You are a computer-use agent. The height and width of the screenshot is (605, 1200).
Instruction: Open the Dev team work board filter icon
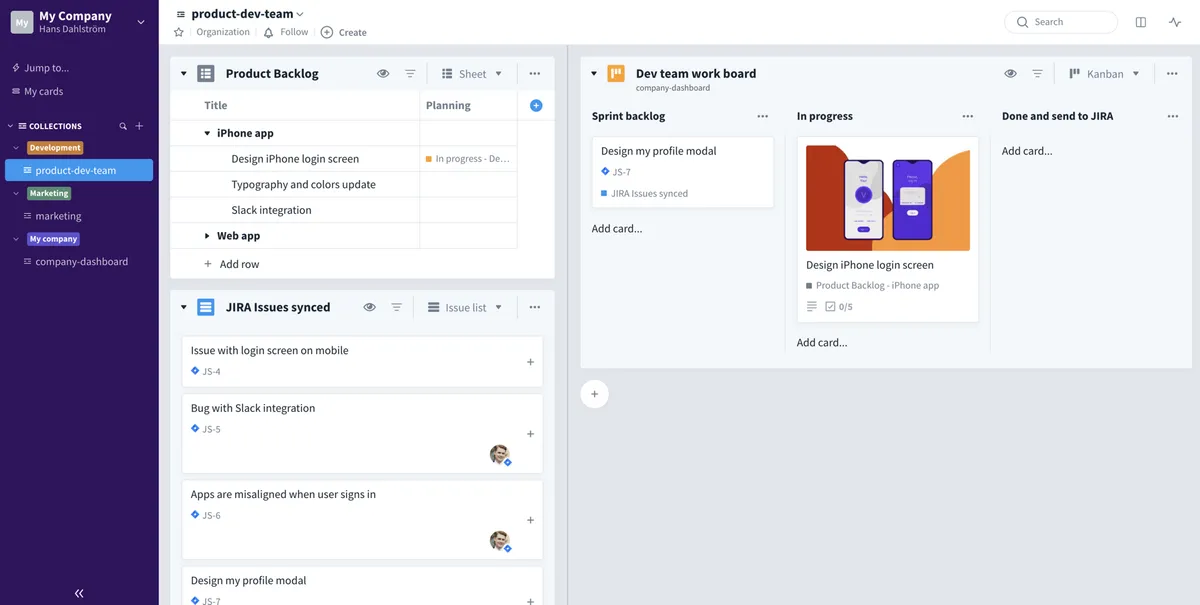point(1037,74)
